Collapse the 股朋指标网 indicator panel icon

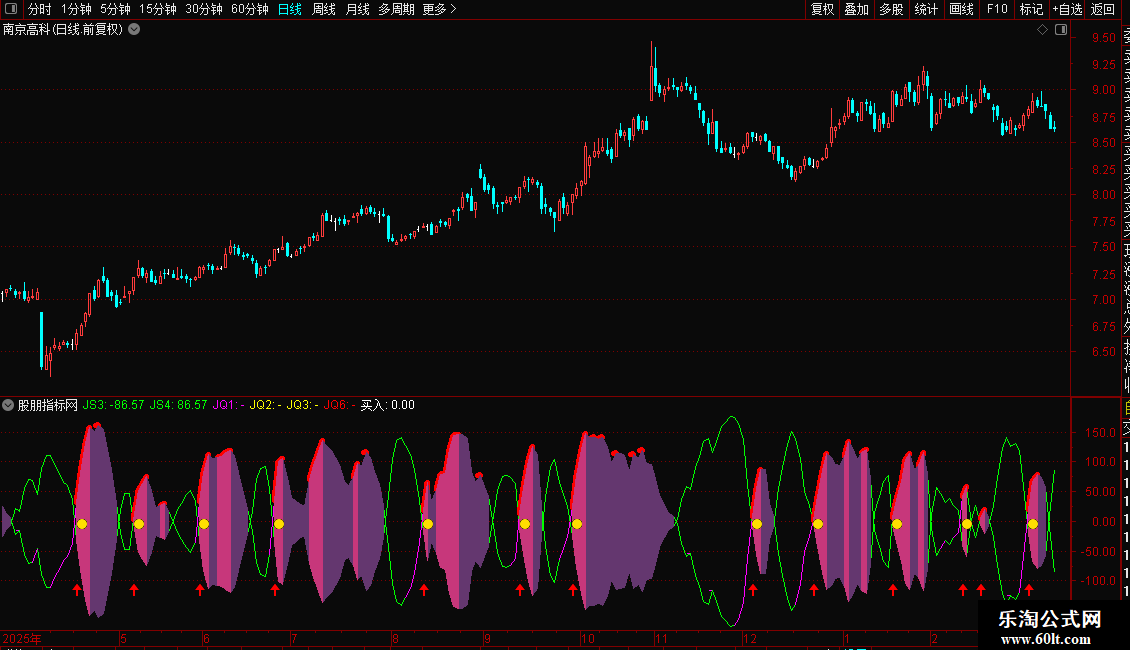pyautogui.click(x=8, y=405)
